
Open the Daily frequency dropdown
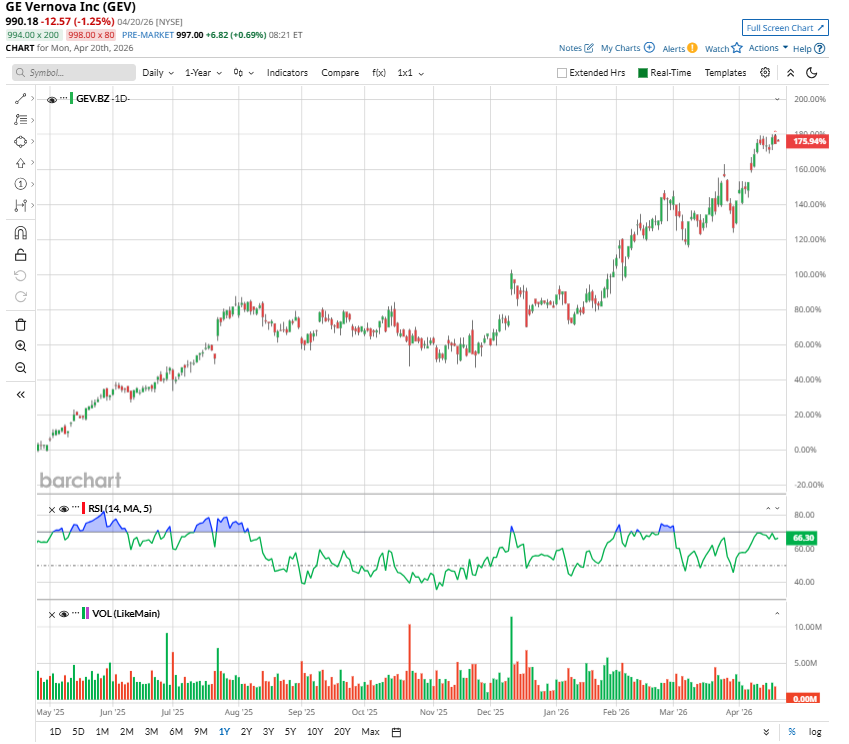click(x=158, y=73)
